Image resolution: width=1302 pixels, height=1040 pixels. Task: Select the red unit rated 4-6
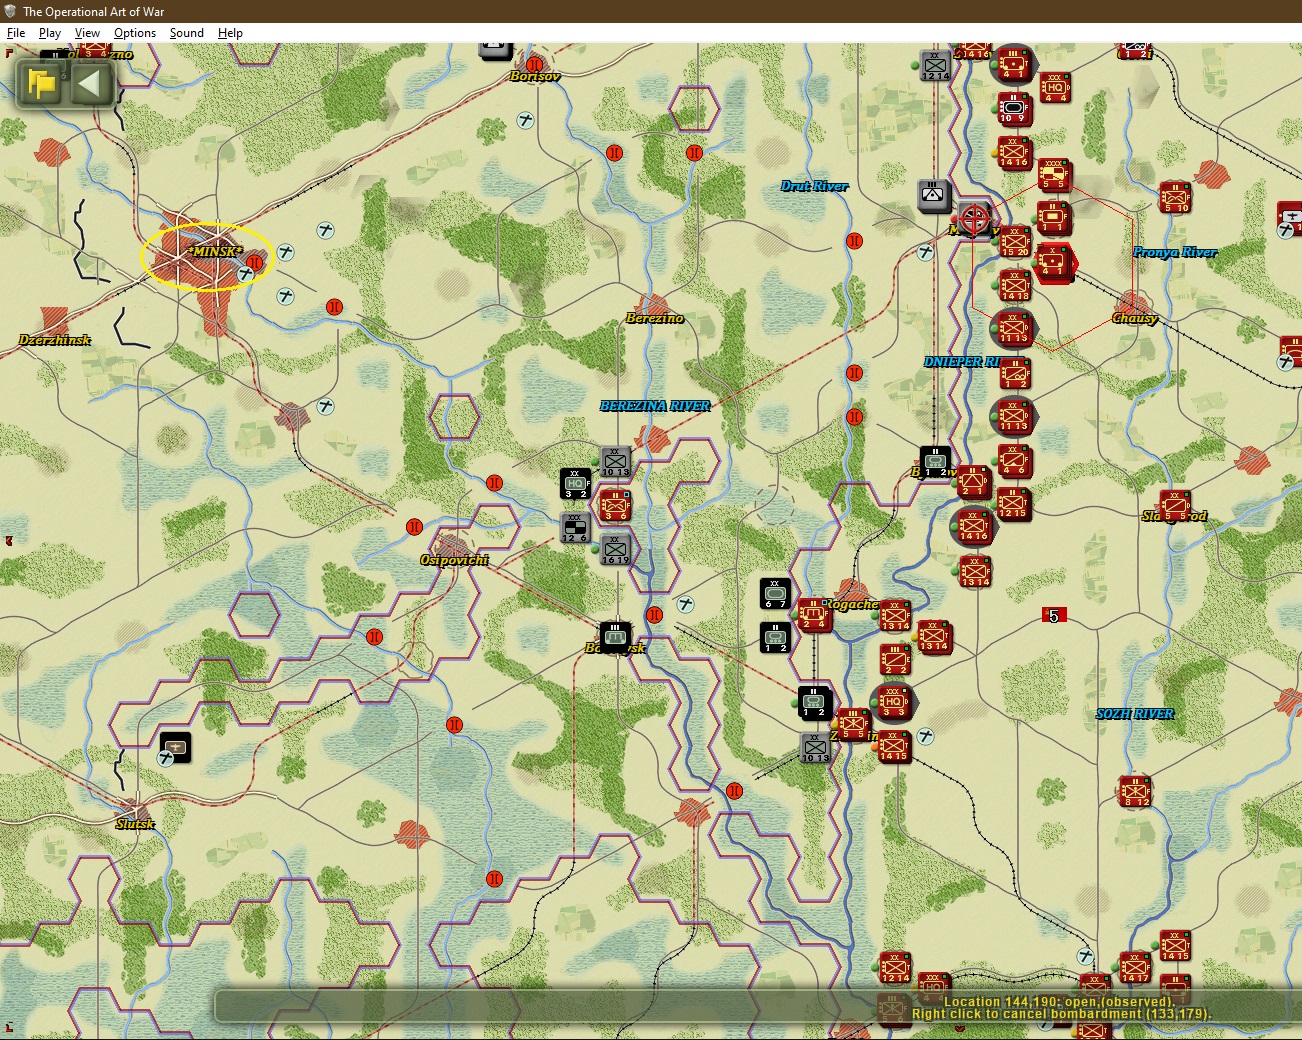pos(1014,461)
